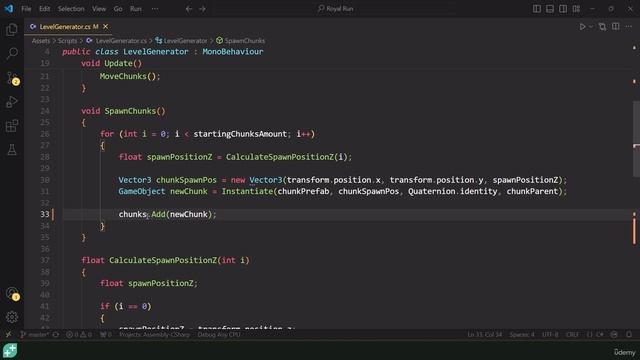Close the LevelGenerator.cs tab
Image resolution: width=640 pixels, height=360 pixels.
tap(105, 27)
